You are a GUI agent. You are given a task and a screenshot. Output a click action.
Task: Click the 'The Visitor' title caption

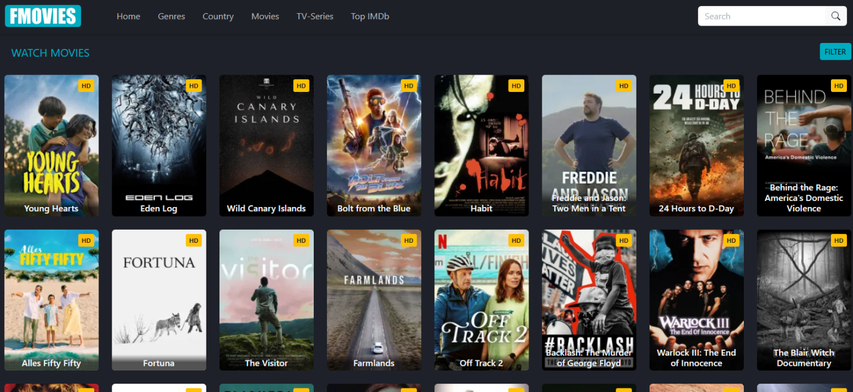267,363
